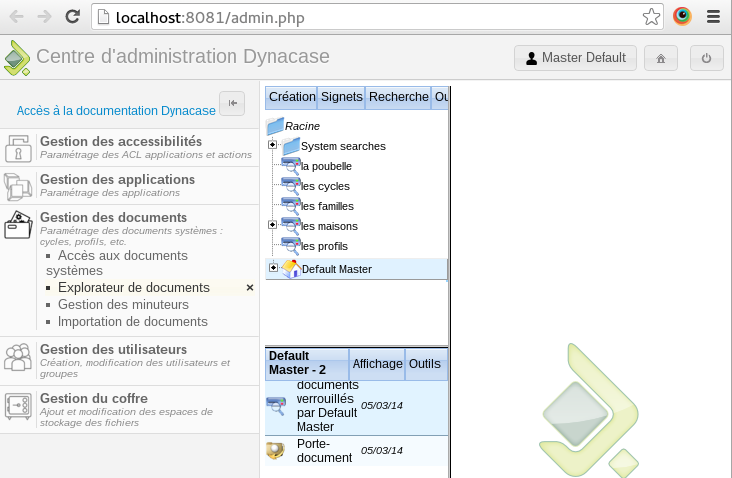732x478 pixels.
Task: Click the browser back arrow
Action: 17,17
